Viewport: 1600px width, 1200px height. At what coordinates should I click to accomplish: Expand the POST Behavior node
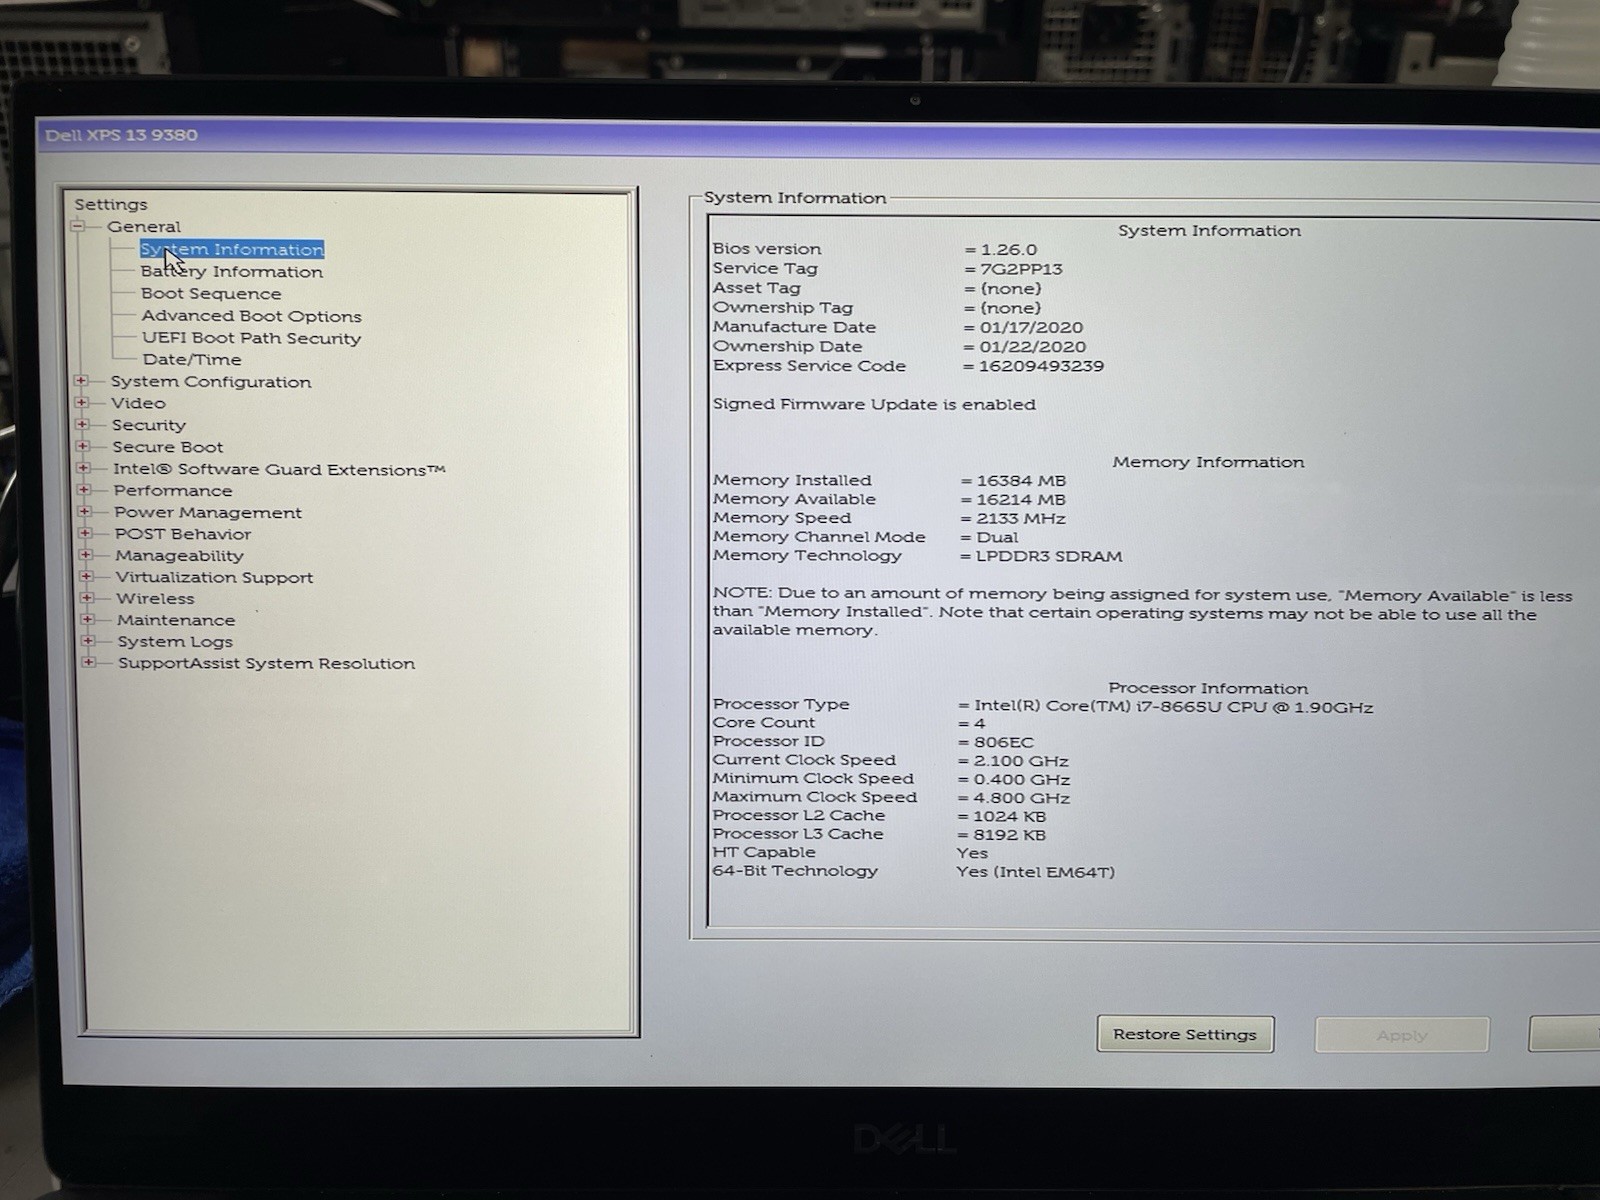click(85, 533)
